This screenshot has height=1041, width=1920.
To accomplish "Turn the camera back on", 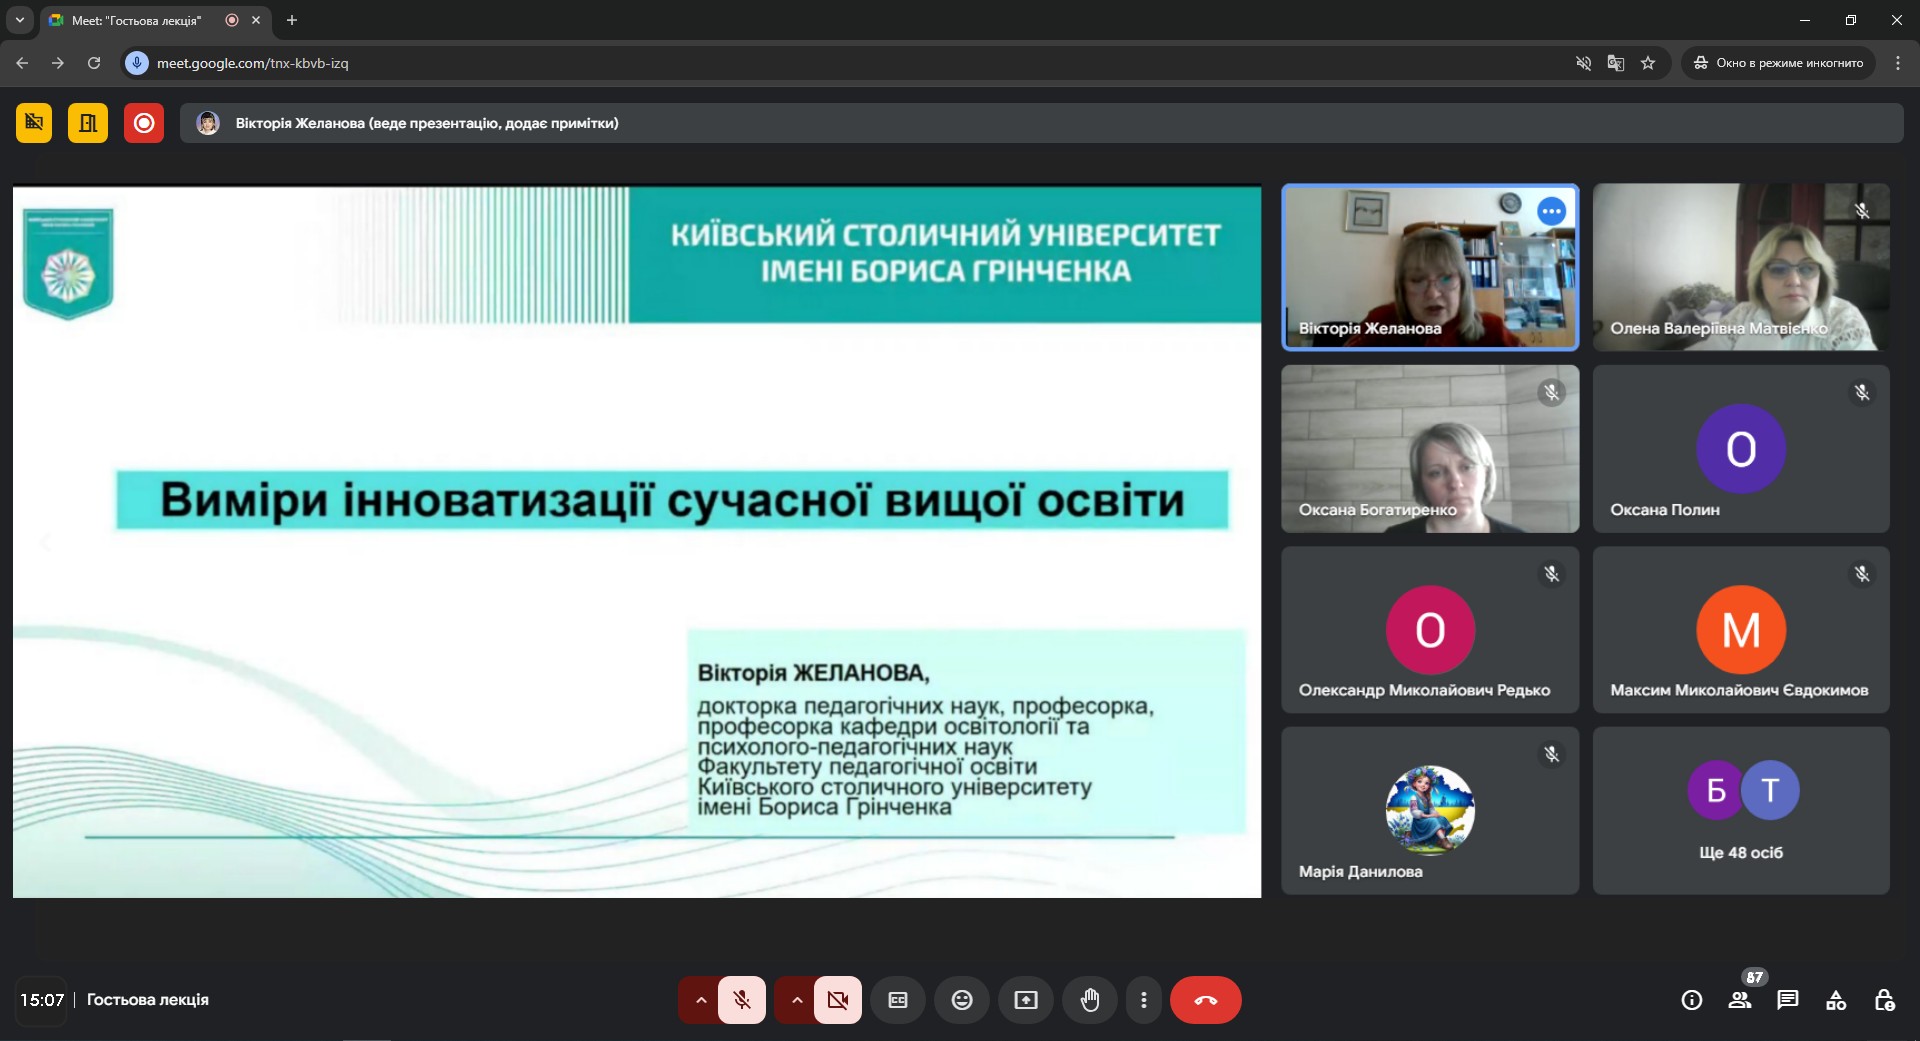I will 837,1000.
